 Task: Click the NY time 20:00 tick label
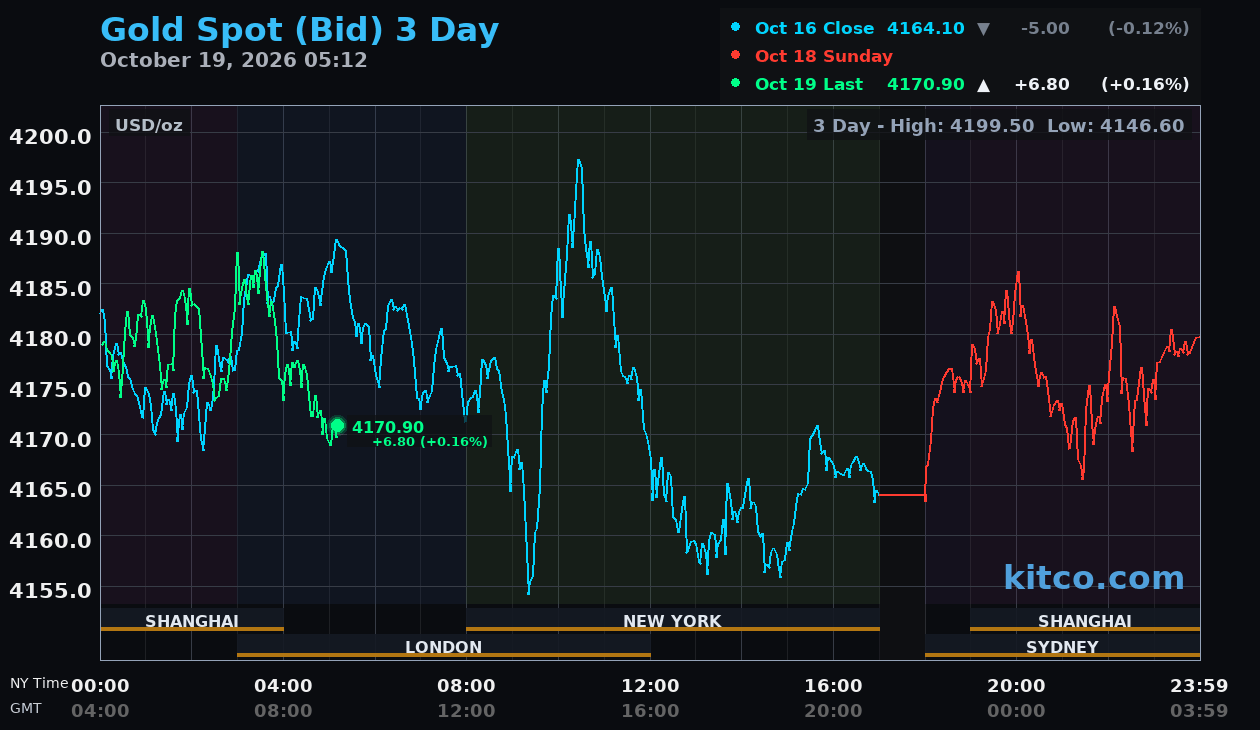(1016, 686)
